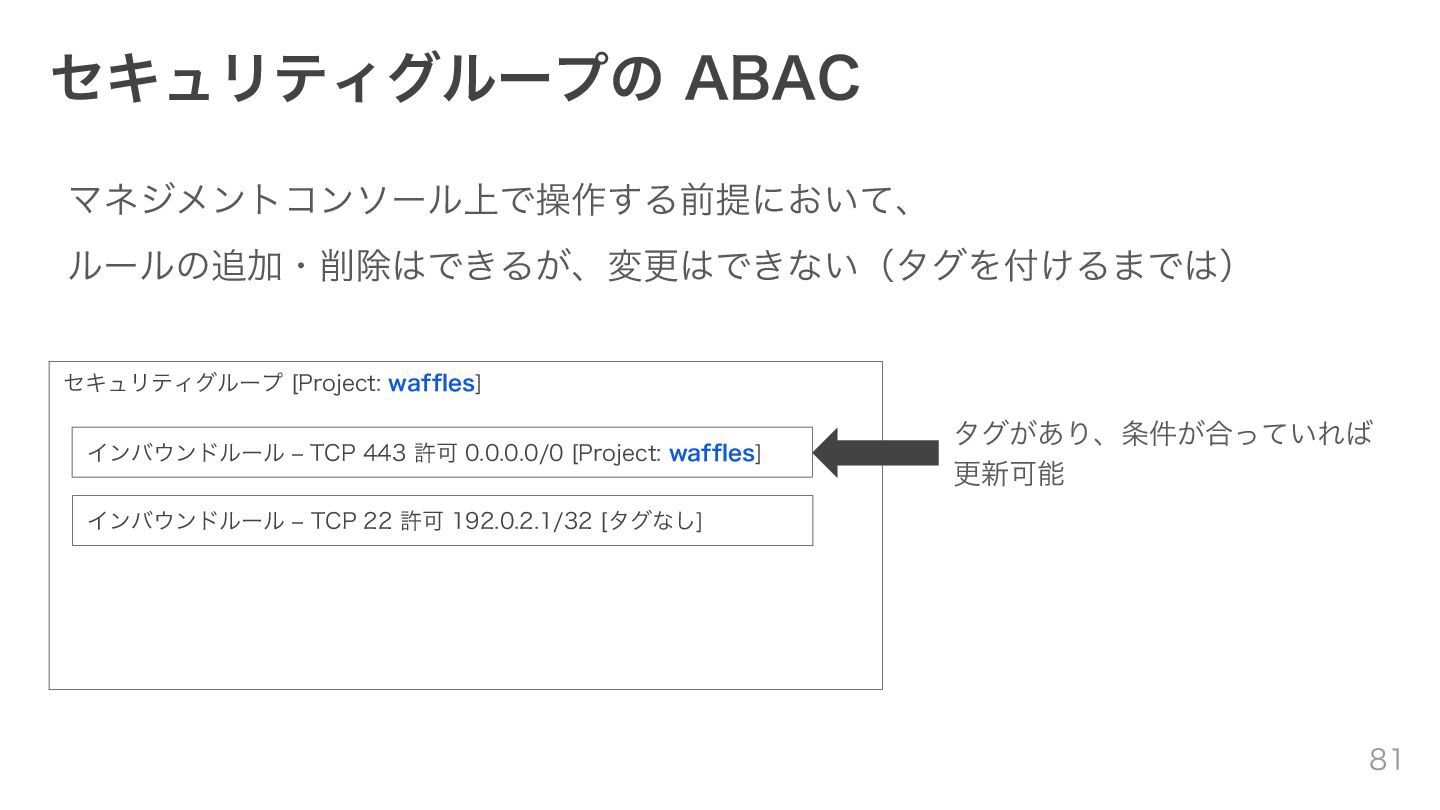The image size is (1440, 810).
Task: Click the word ABAC in the title
Action: tap(772, 79)
